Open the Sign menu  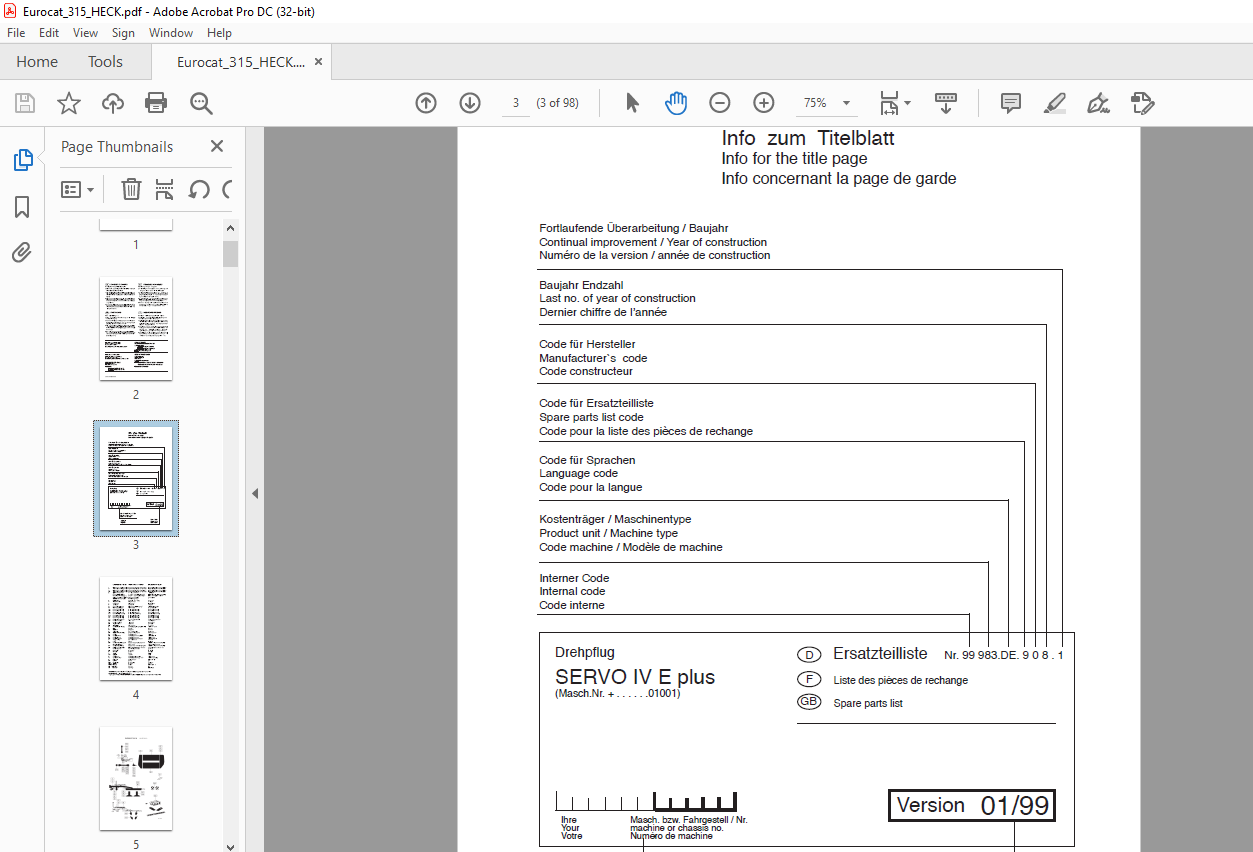click(x=123, y=33)
